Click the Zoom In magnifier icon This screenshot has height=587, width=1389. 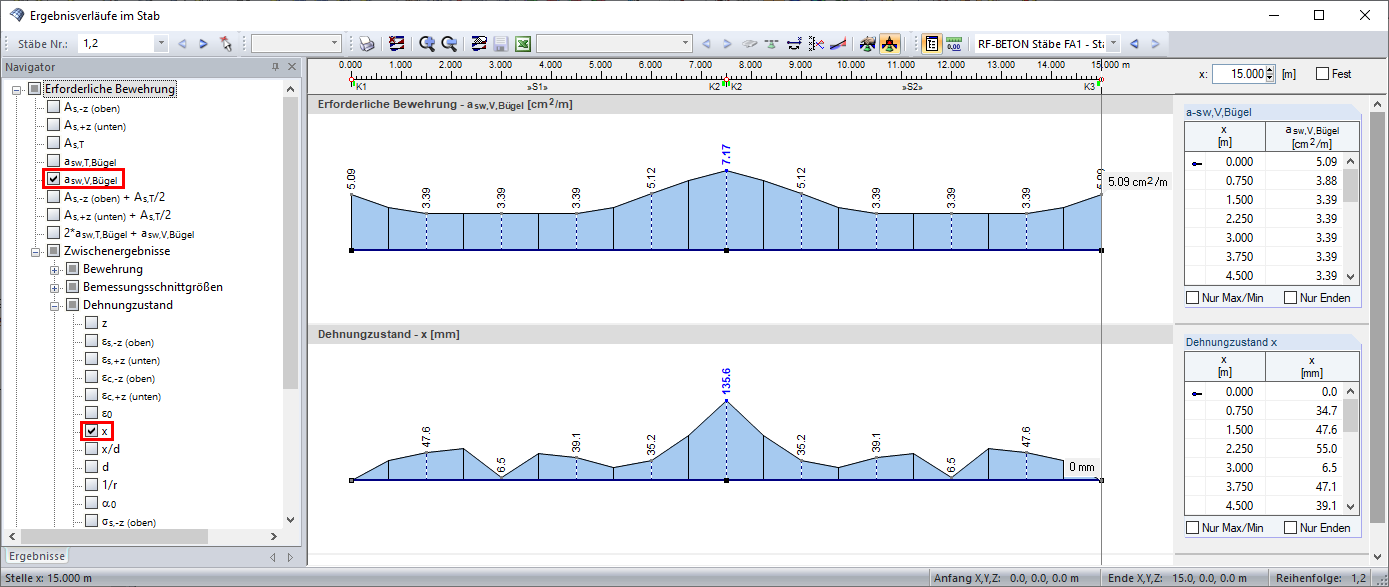tap(427, 44)
